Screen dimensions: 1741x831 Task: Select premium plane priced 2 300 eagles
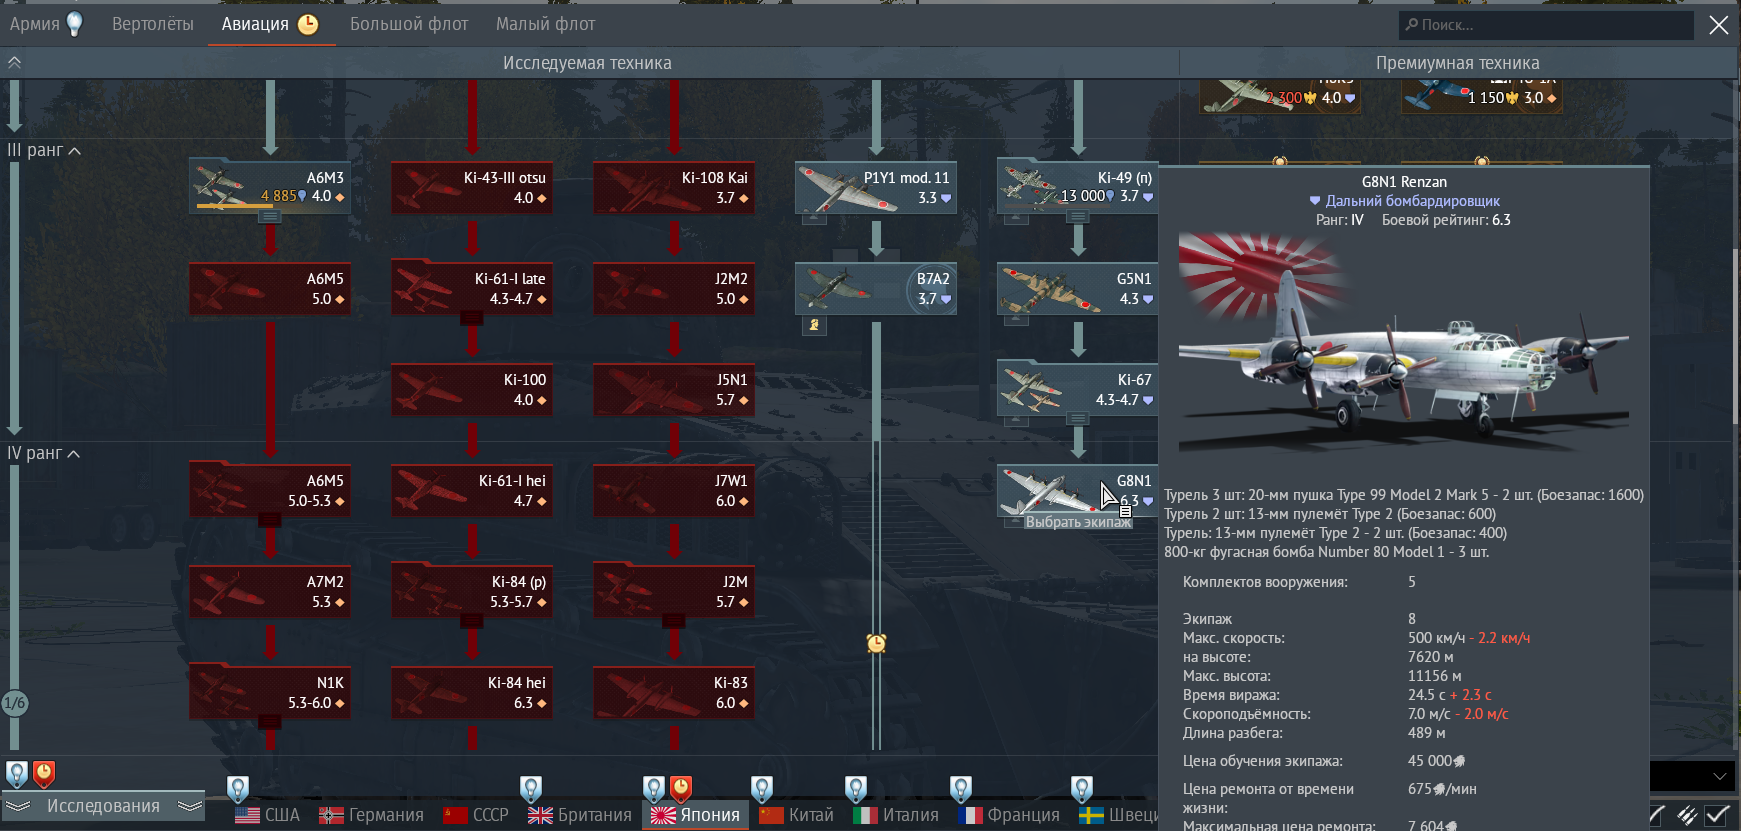click(1280, 96)
